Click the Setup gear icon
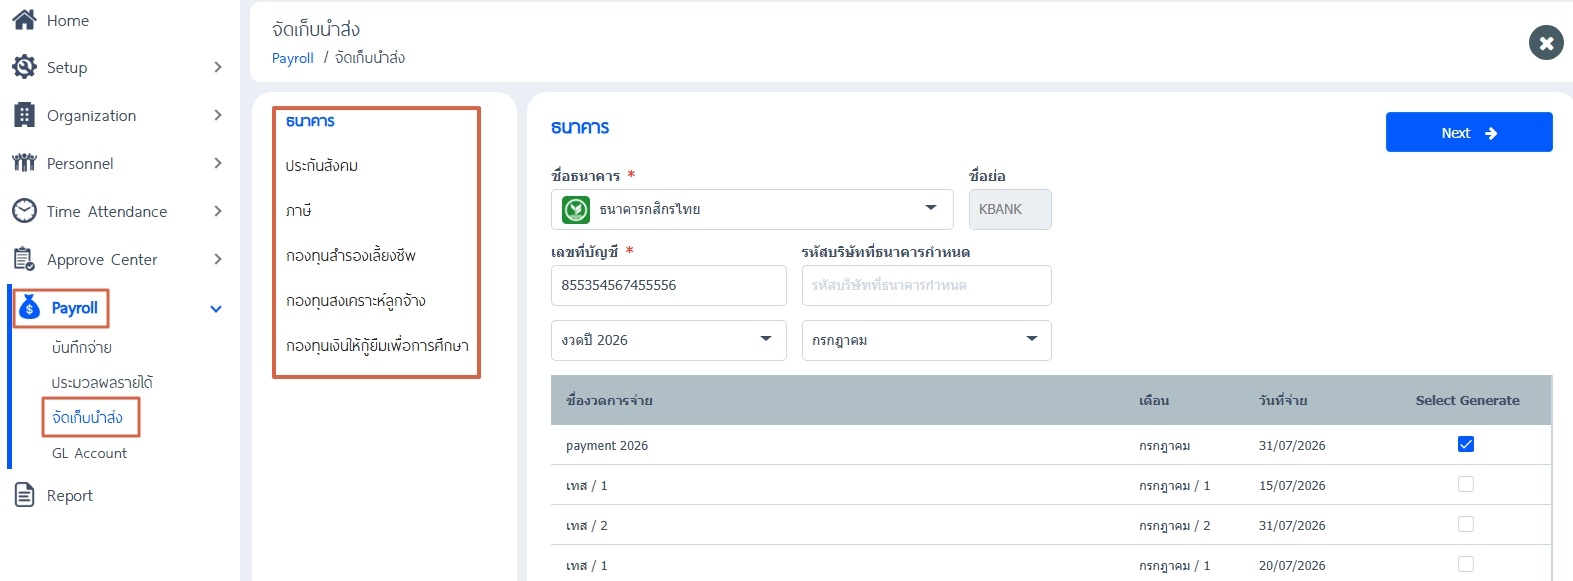 pos(24,67)
